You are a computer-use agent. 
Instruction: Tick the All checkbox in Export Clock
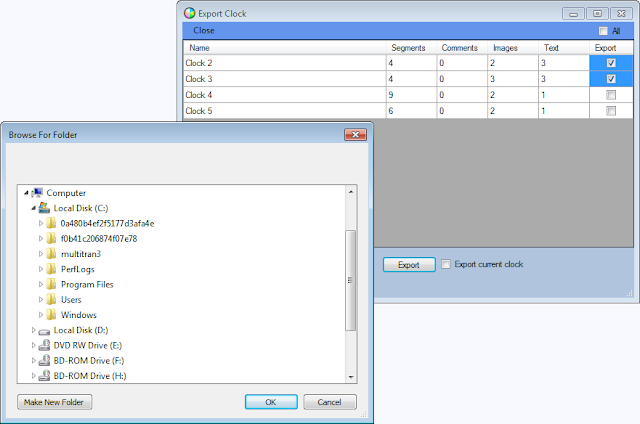point(603,31)
